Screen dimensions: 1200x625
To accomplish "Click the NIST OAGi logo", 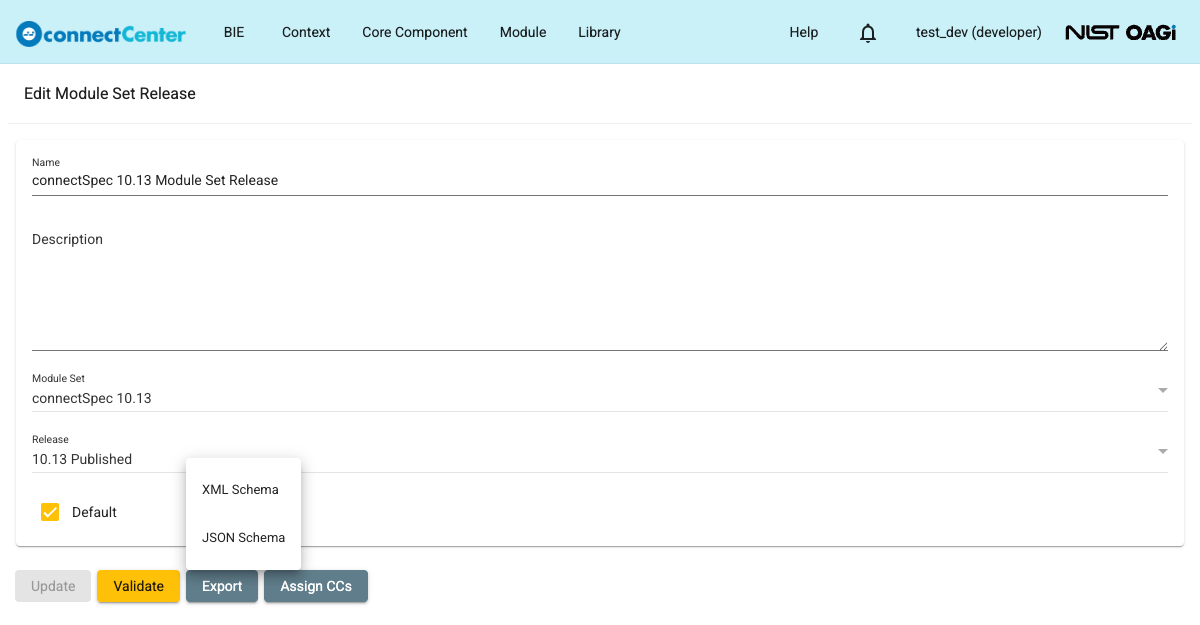I will 1121,33.
